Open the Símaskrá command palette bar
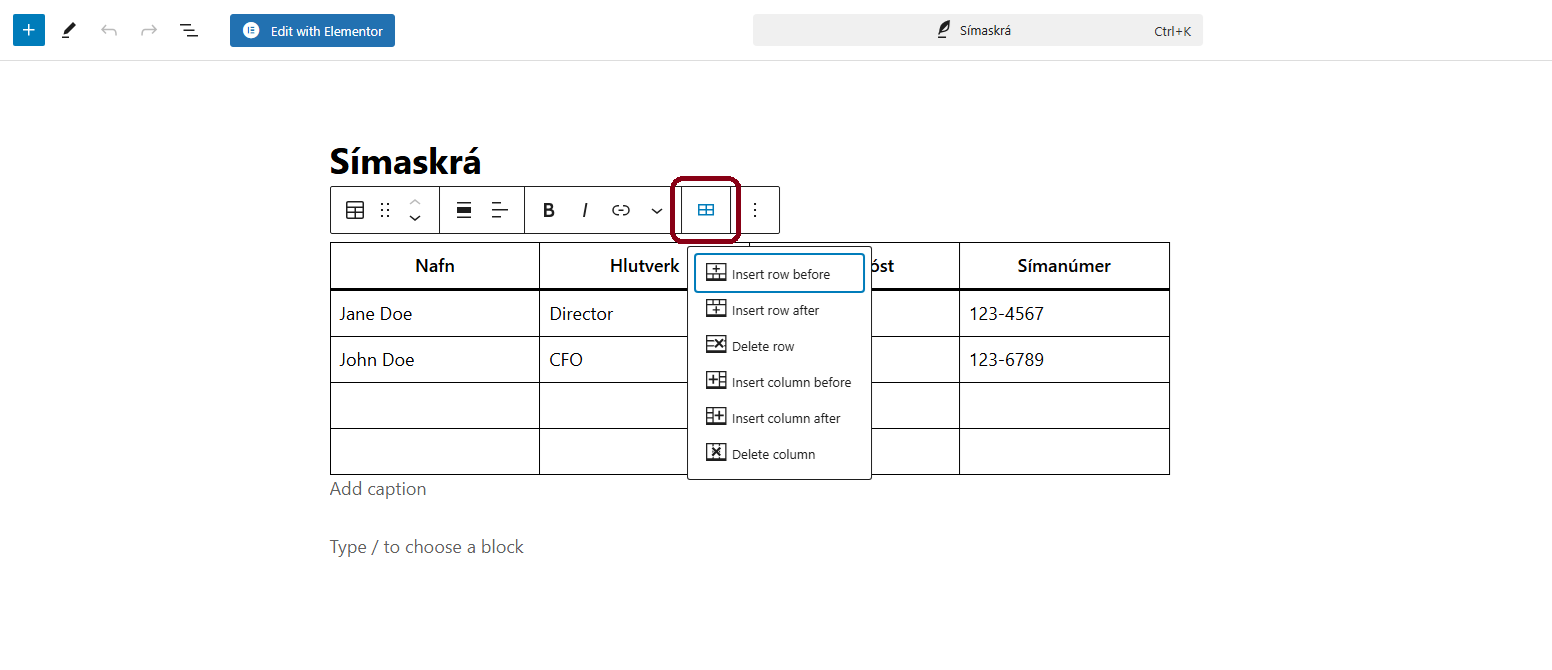1552x670 pixels. 977,31
